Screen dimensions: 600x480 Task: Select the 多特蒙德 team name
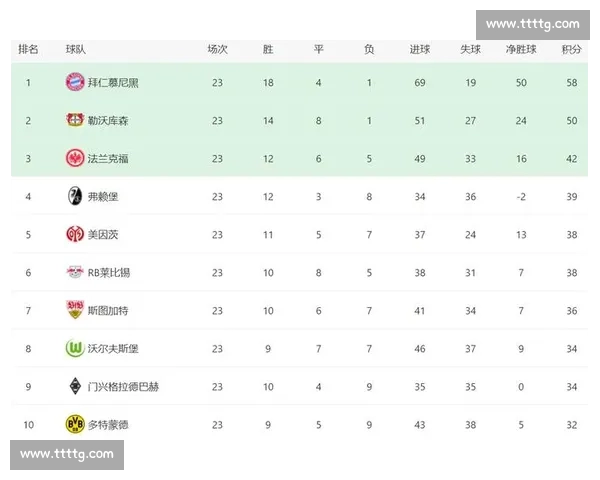pos(108,425)
